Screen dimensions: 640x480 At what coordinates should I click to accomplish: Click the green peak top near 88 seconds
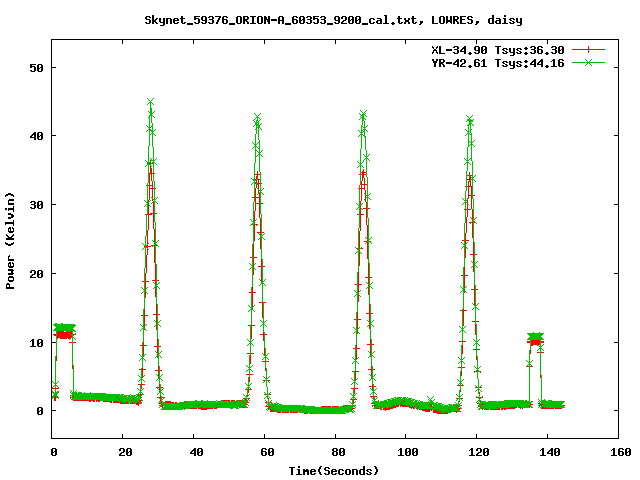point(363,114)
